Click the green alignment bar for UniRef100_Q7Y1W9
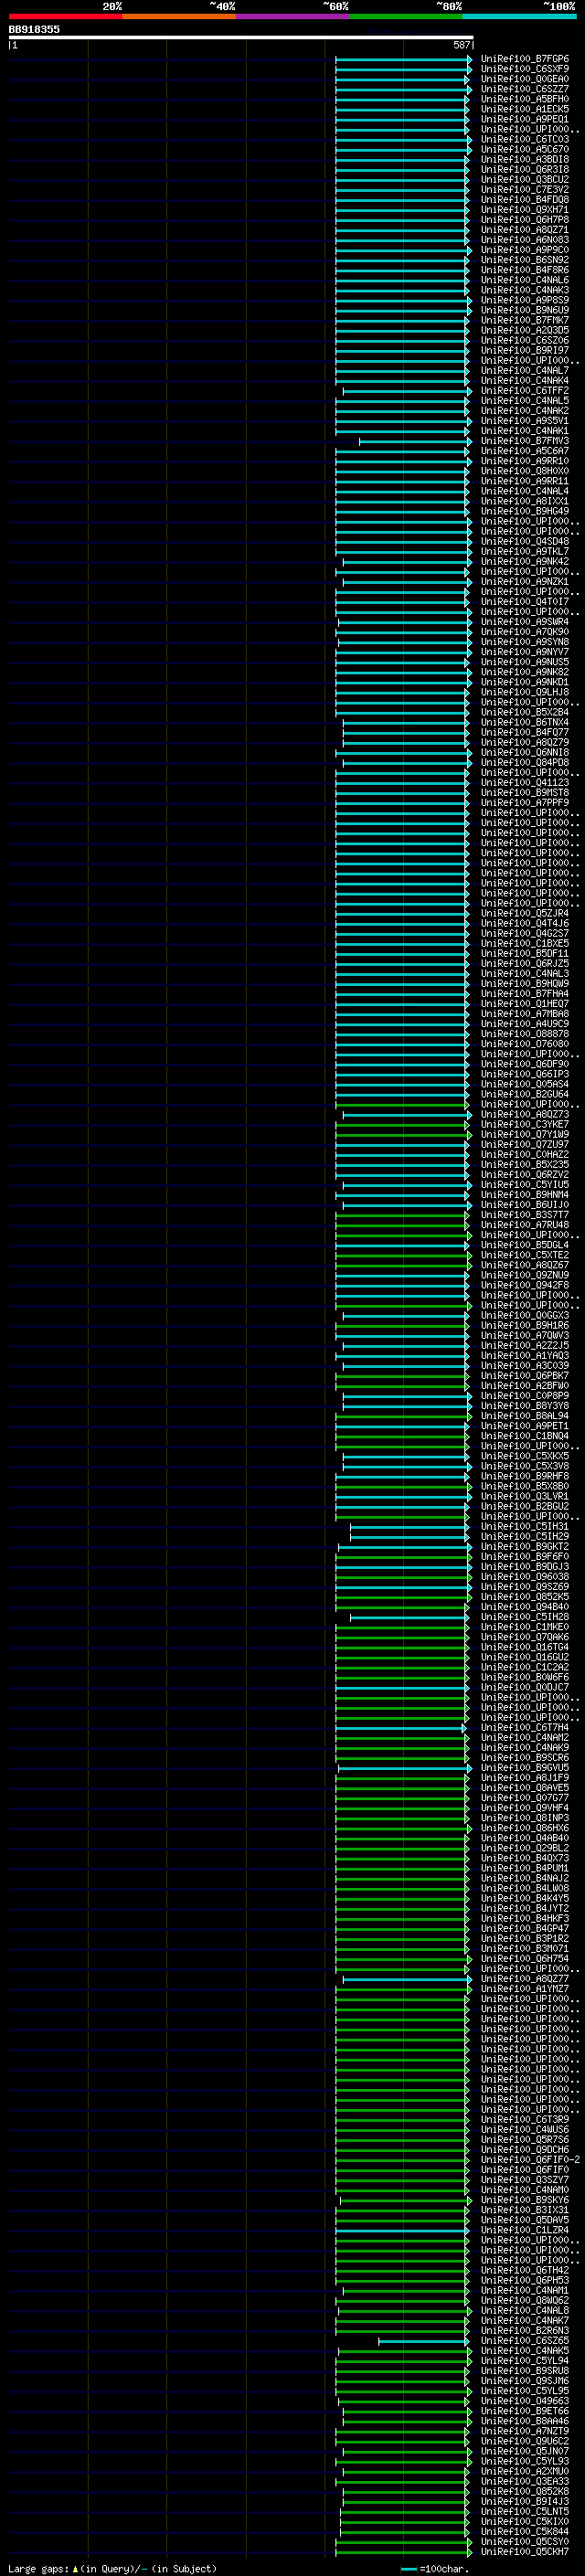Viewport: 585px width, 2576px height. [x=403, y=1134]
